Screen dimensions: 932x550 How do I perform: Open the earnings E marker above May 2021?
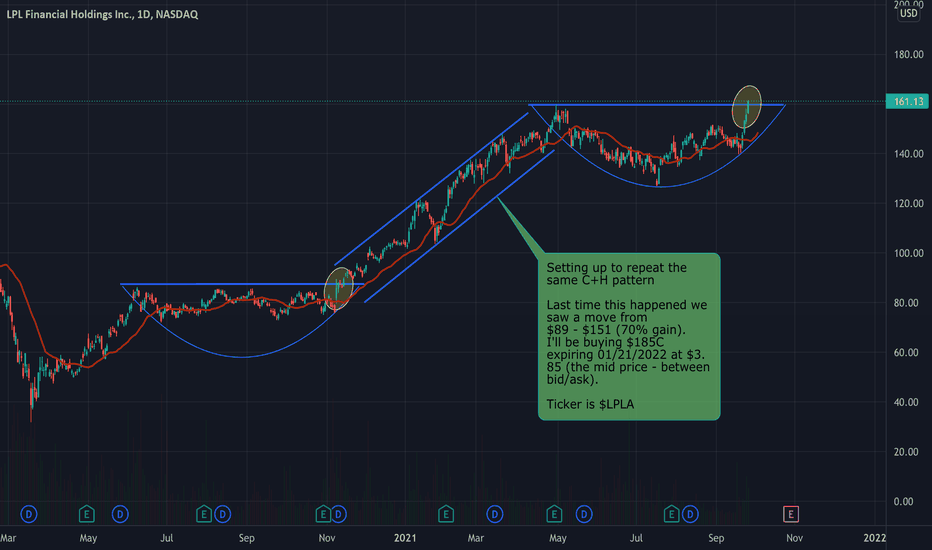click(554, 514)
